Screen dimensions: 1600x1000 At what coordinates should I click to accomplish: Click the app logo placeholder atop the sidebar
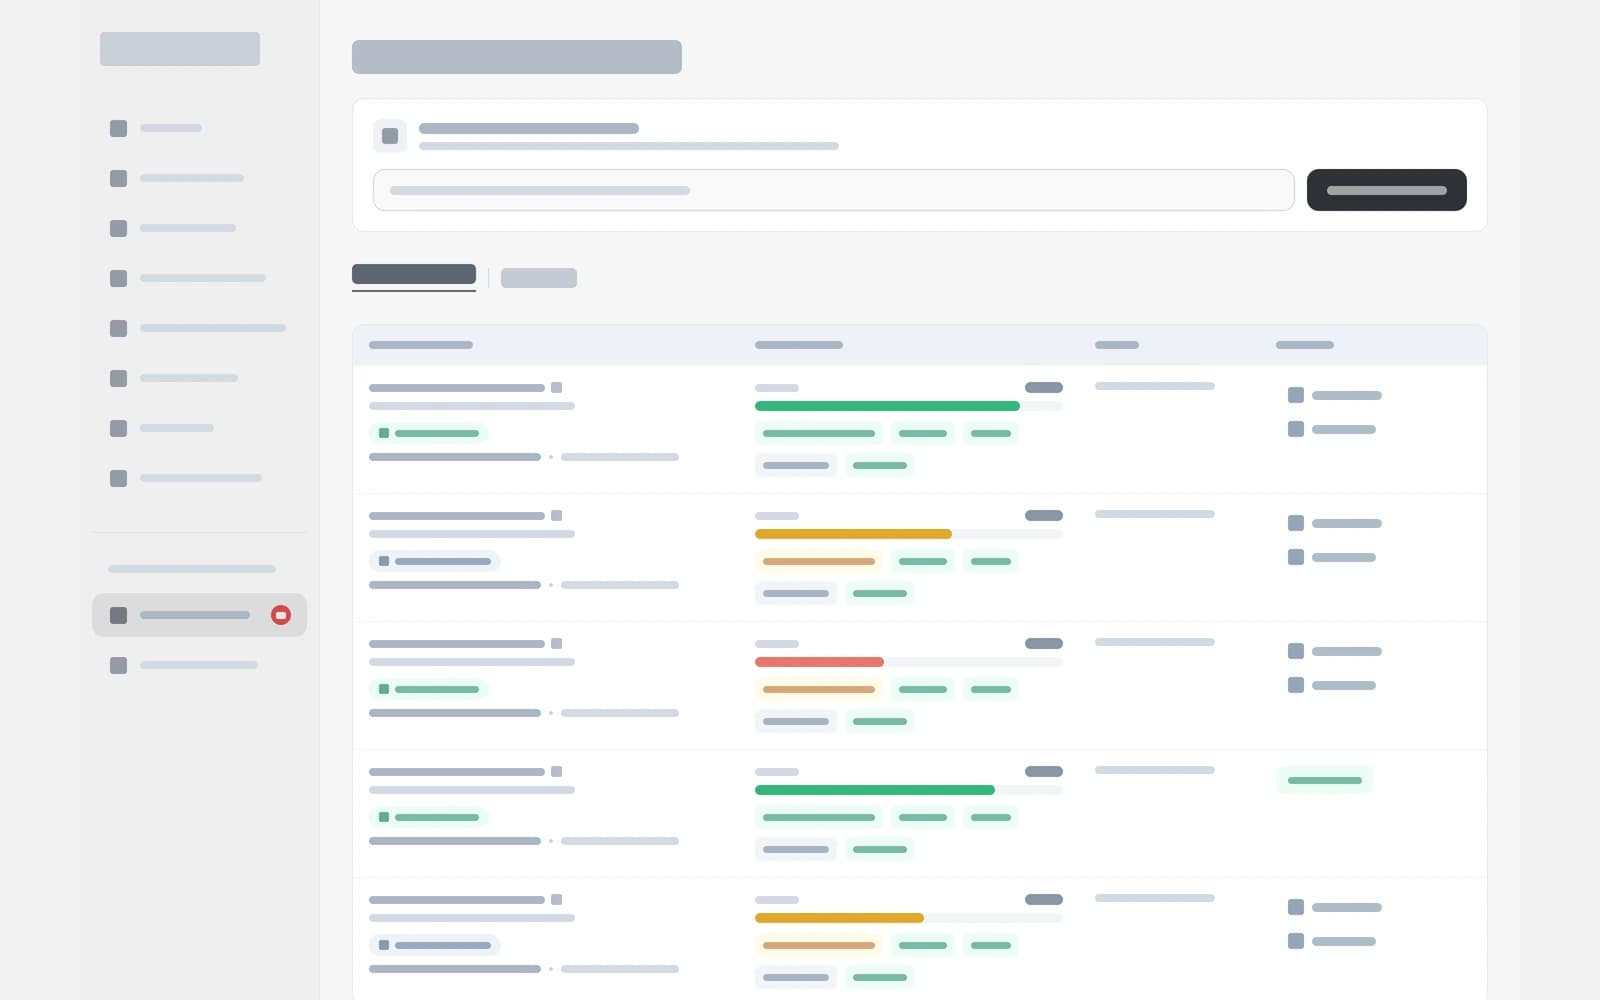180,49
